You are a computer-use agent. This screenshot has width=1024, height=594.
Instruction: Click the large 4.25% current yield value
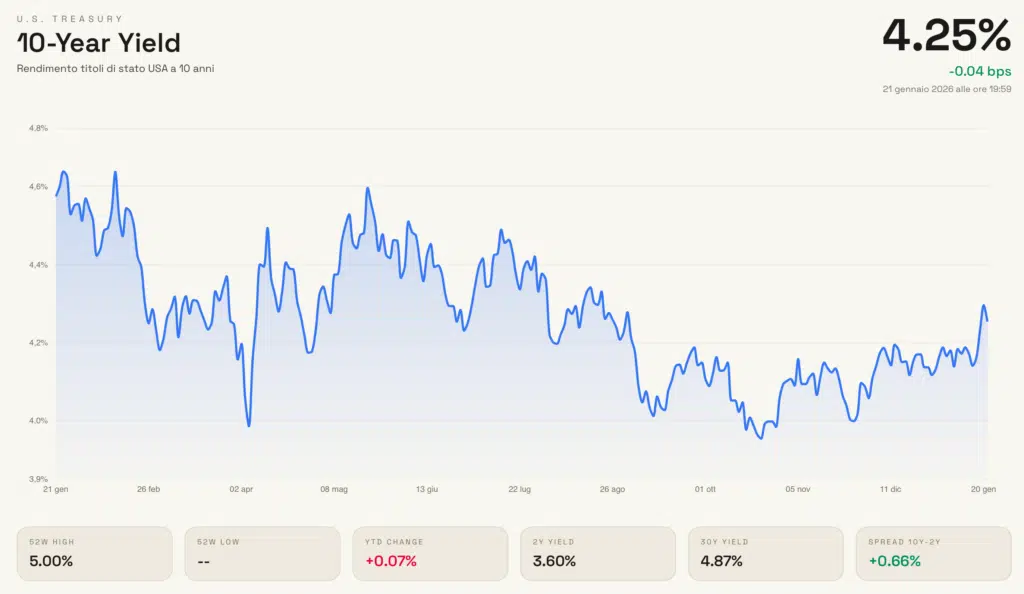click(x=946, y=37)
